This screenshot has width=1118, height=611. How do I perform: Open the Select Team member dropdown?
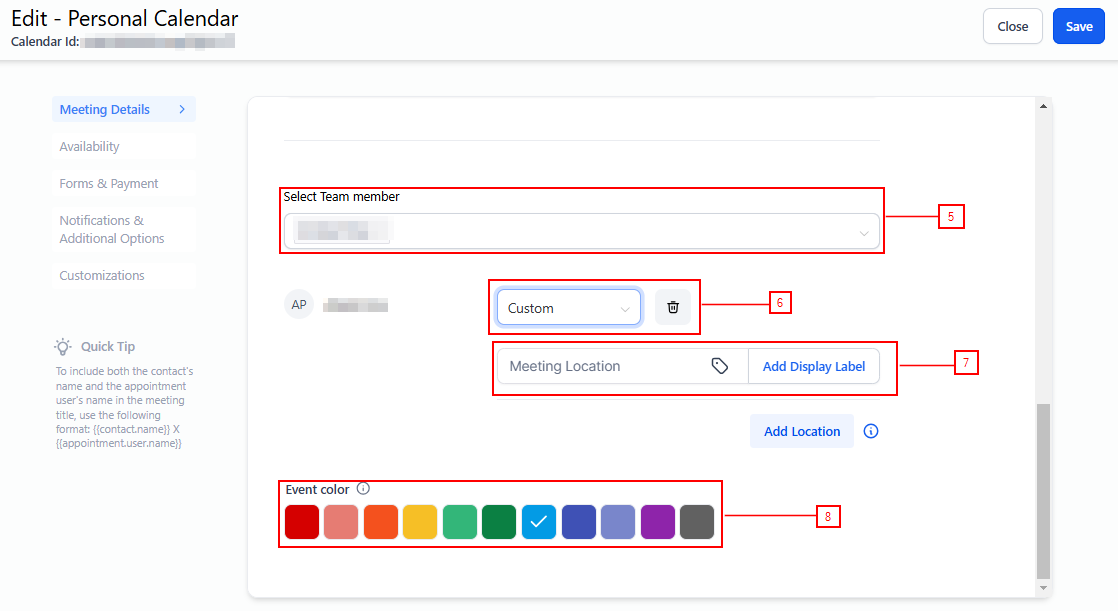pyautogui.click(x=581, y=231)
